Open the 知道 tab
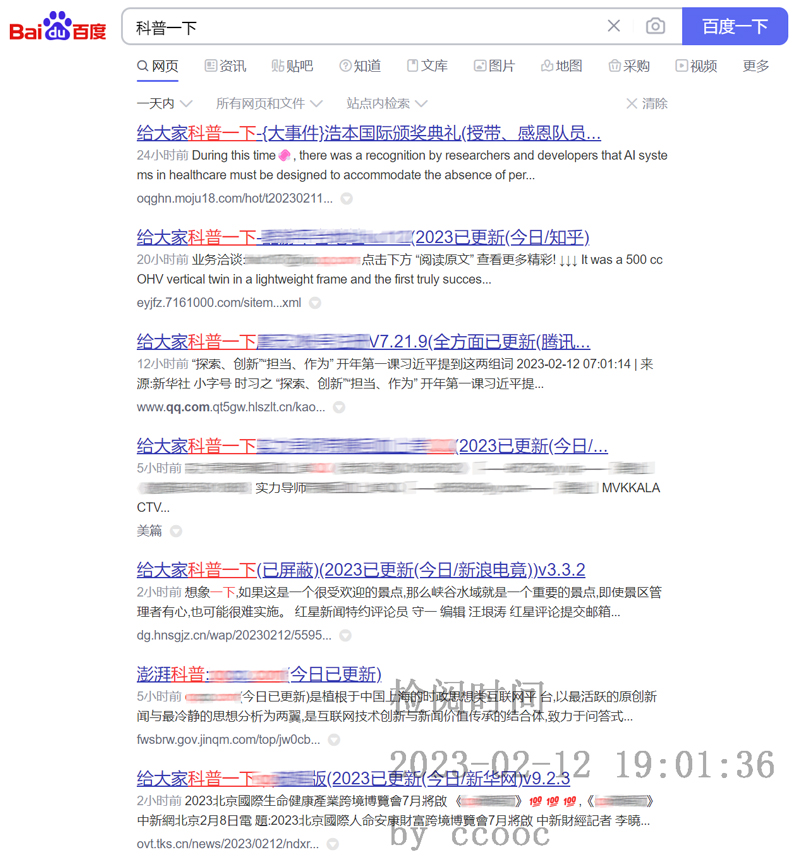 pos(360,66)
